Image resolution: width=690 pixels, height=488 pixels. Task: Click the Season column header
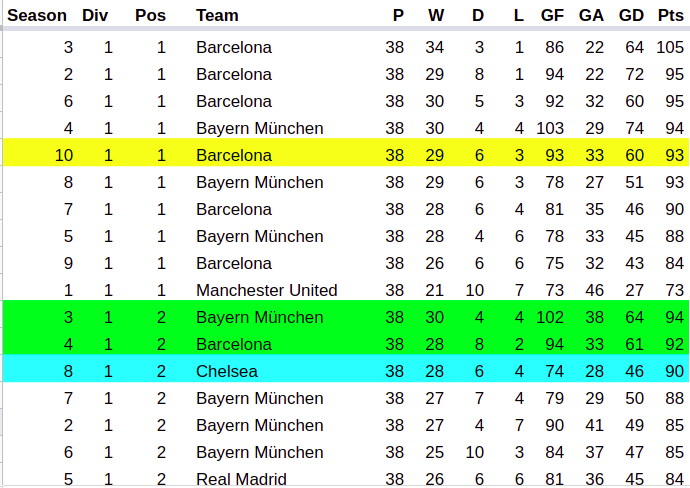[x=37, y=15]
